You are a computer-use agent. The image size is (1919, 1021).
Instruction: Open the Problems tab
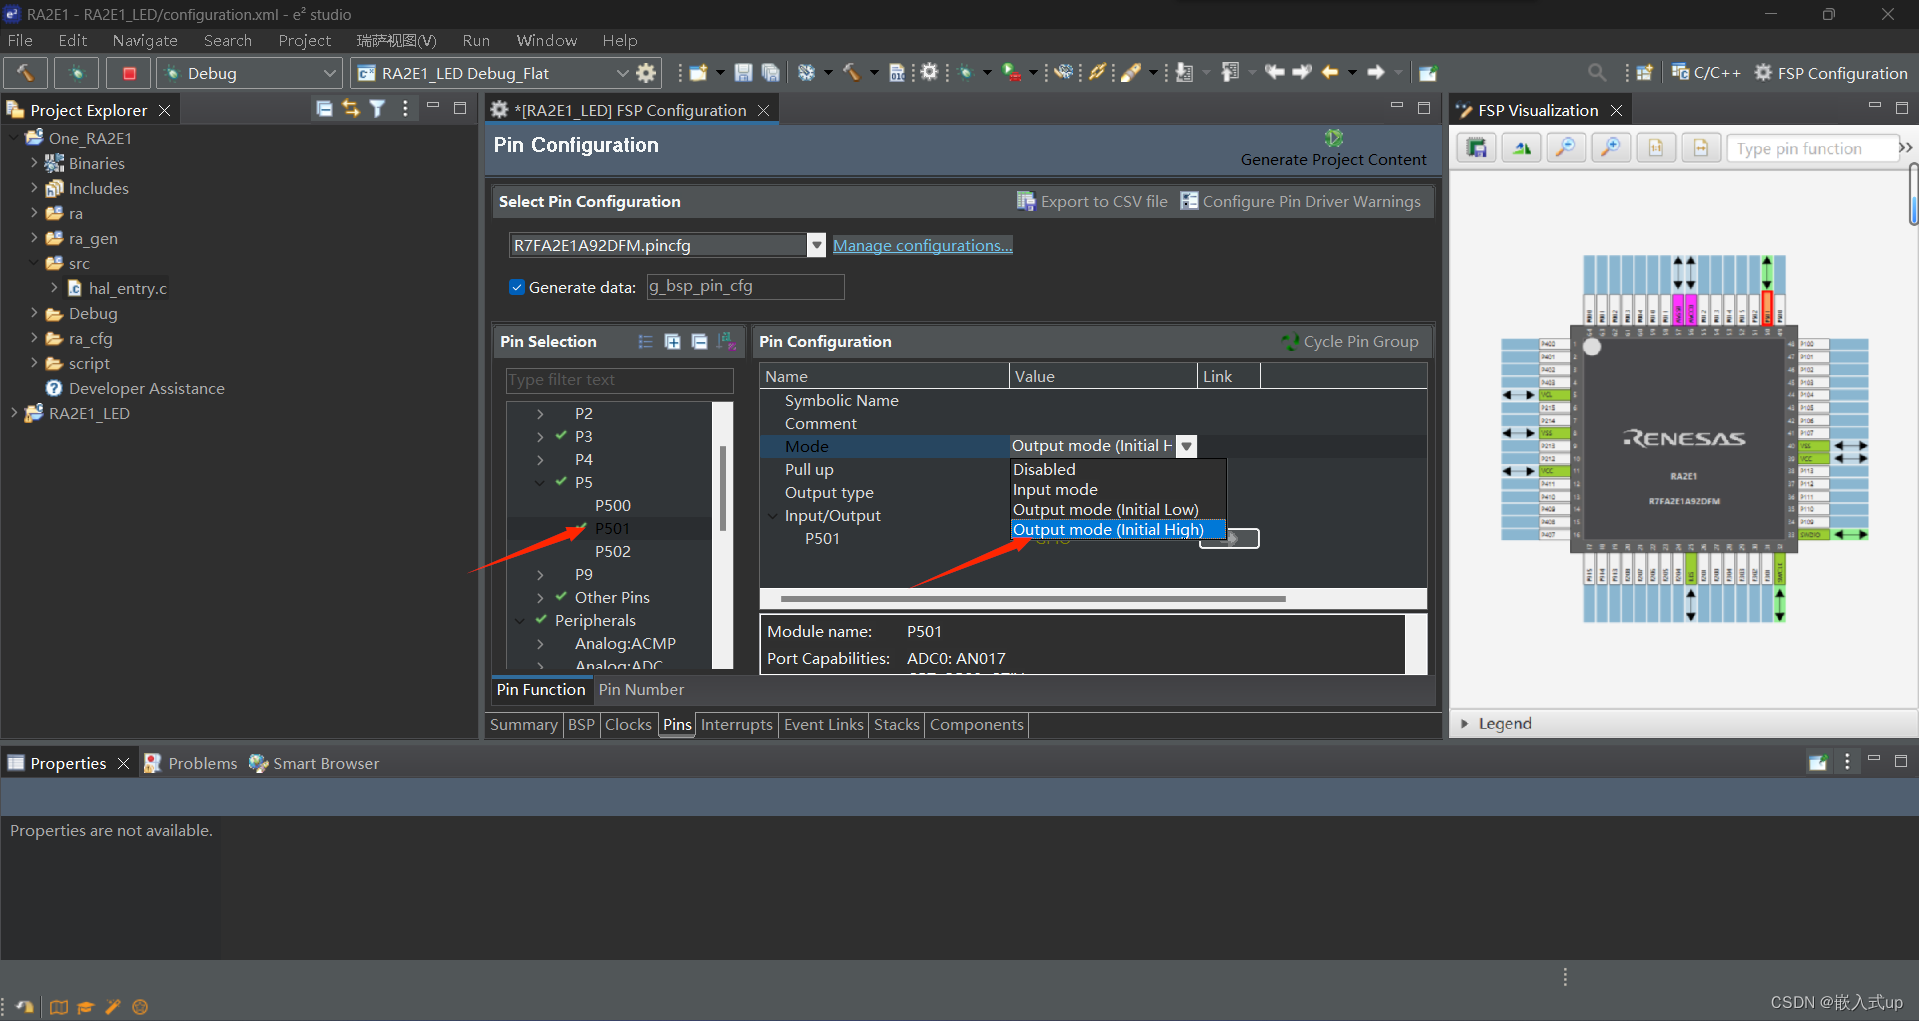click(x=192, y=763)
